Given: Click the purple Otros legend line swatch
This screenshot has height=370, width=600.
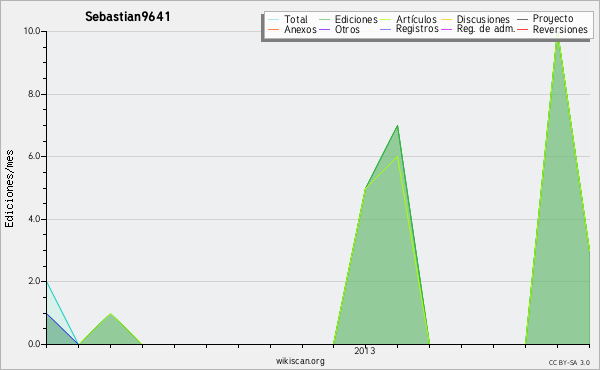Looking at the screenshot, I should coord(324,29).
